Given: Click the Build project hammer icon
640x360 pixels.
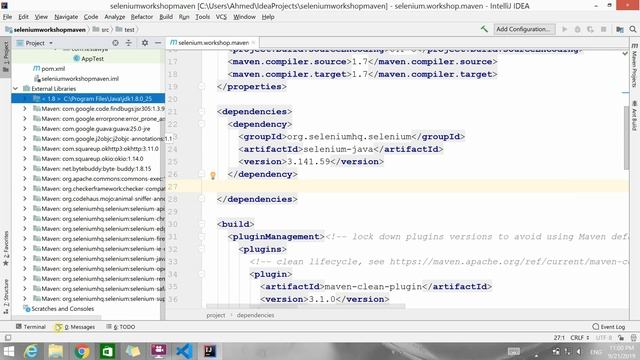Looking at the screenshot, I should 484,29.
